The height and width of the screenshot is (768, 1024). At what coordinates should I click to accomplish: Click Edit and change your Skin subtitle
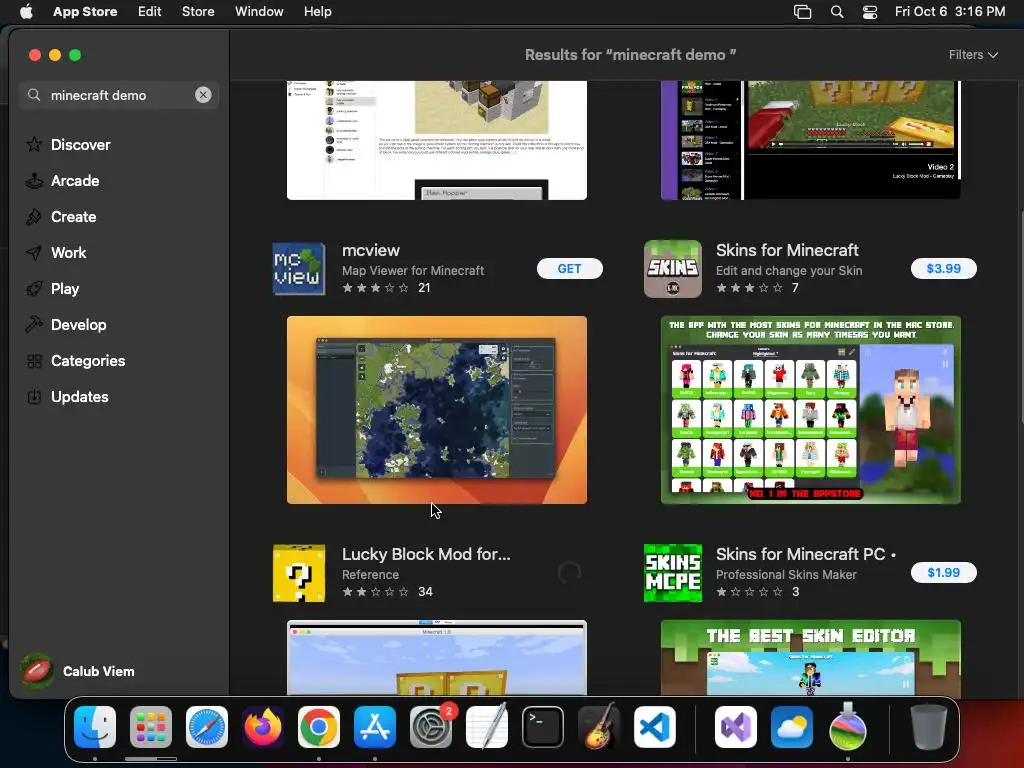788,270
